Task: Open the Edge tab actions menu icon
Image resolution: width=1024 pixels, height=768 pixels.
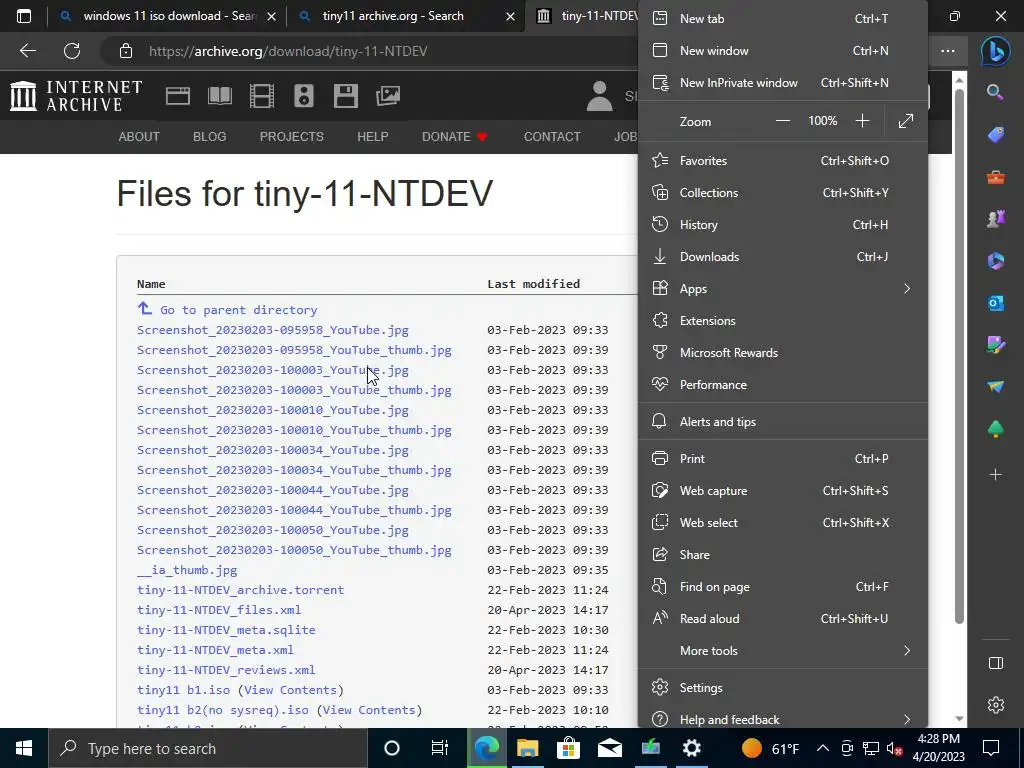Action: coord(24,16)
